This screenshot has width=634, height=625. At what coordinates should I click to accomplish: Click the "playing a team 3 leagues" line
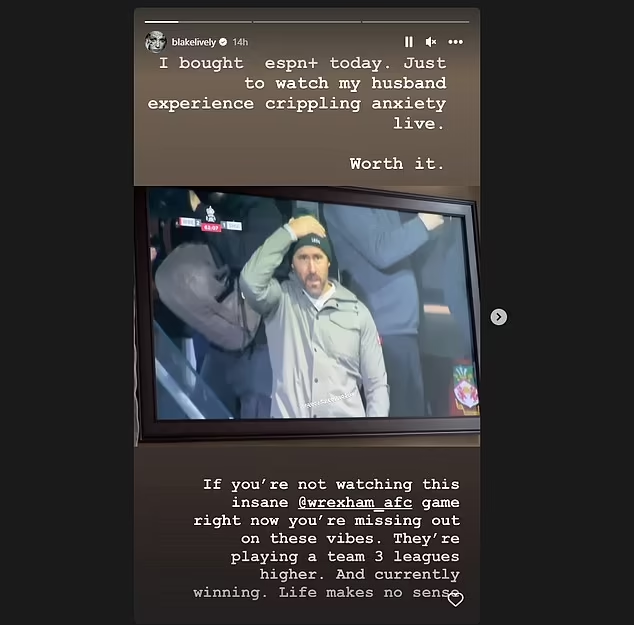click(x=345, y=557)
